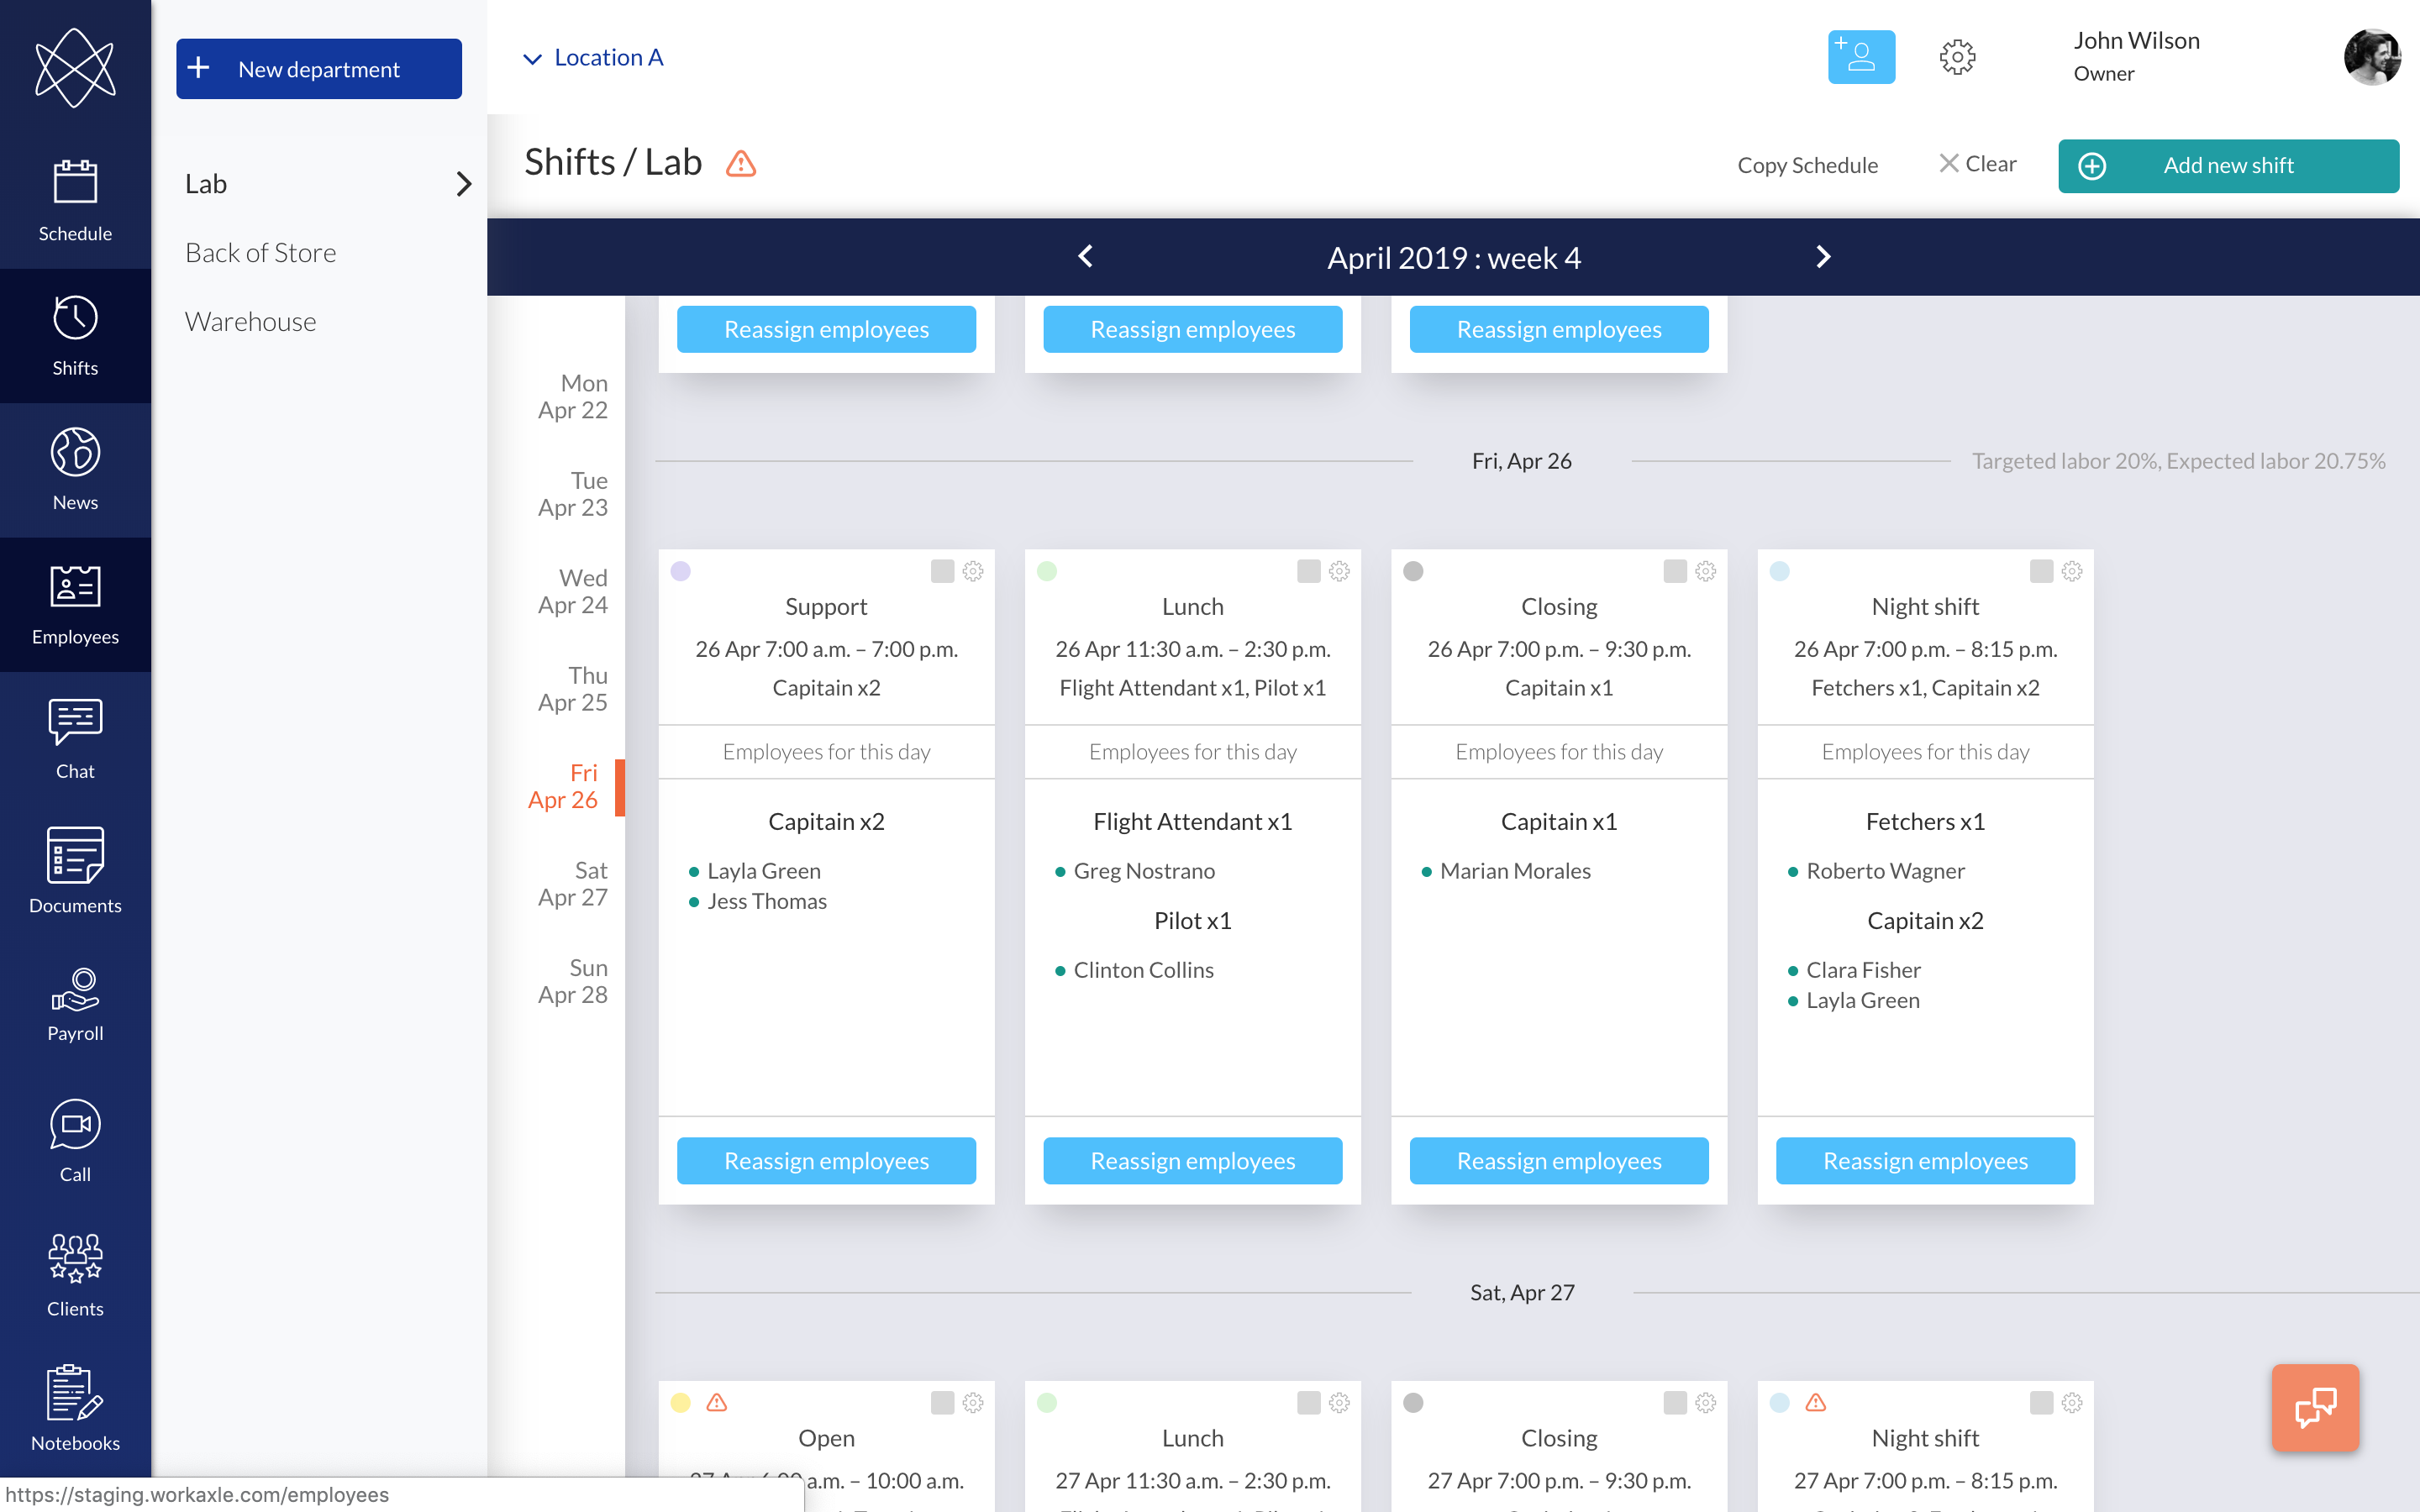Click the Copy Schedule link
Viewport: 2420px width, 1512px height.
click(x=1808, y=165)
